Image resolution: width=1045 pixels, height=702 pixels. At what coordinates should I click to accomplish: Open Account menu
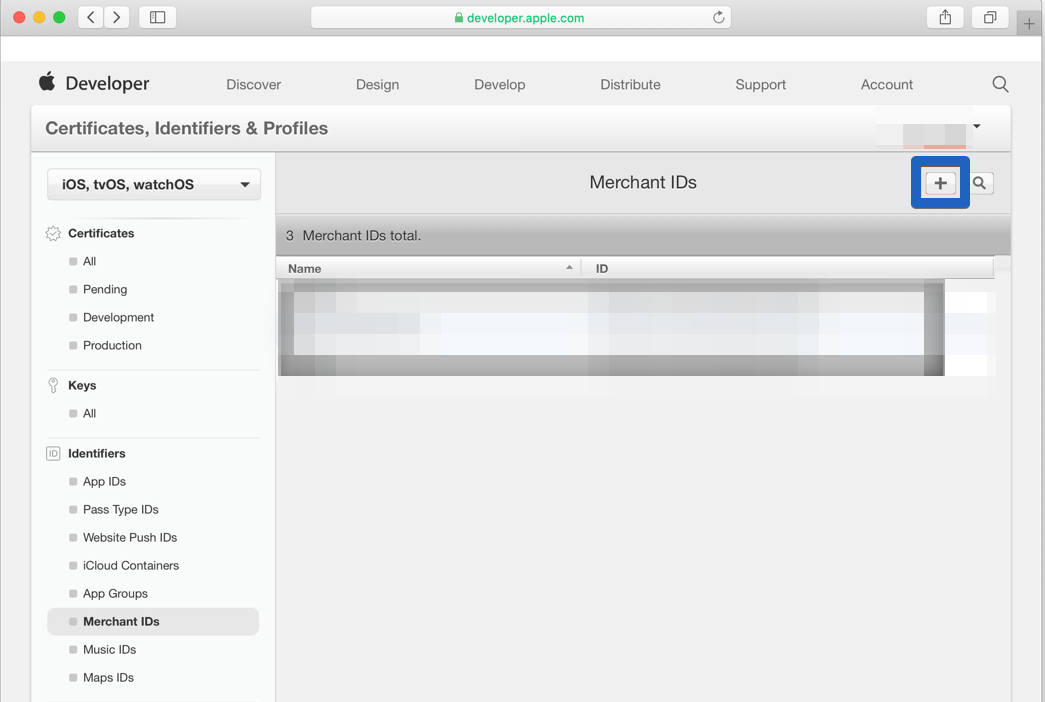[886, 85]
